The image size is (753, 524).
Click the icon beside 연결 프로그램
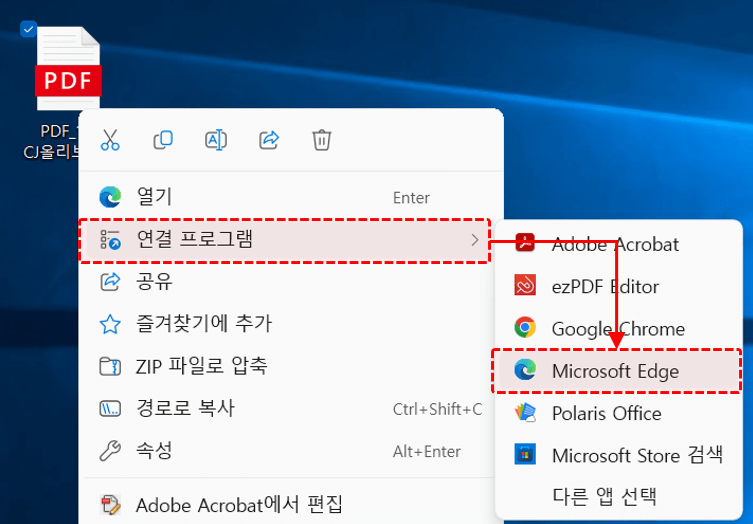pyautogui.click(x=110, y=240)
